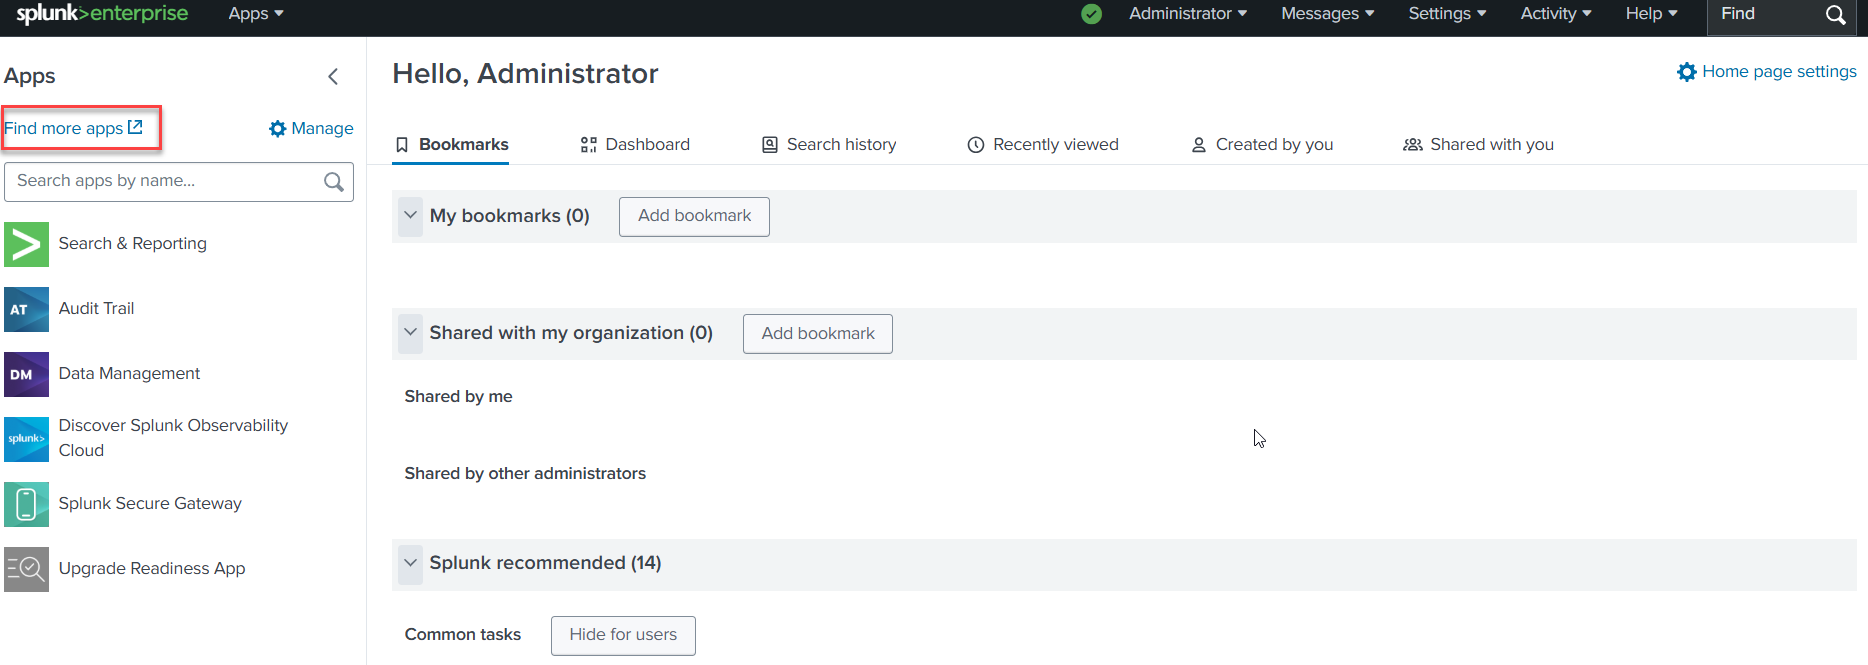The height and width of the screenshot is (665, 1868).
Task: Collapse the My bookmarks section
Action: tap(410, 216)
